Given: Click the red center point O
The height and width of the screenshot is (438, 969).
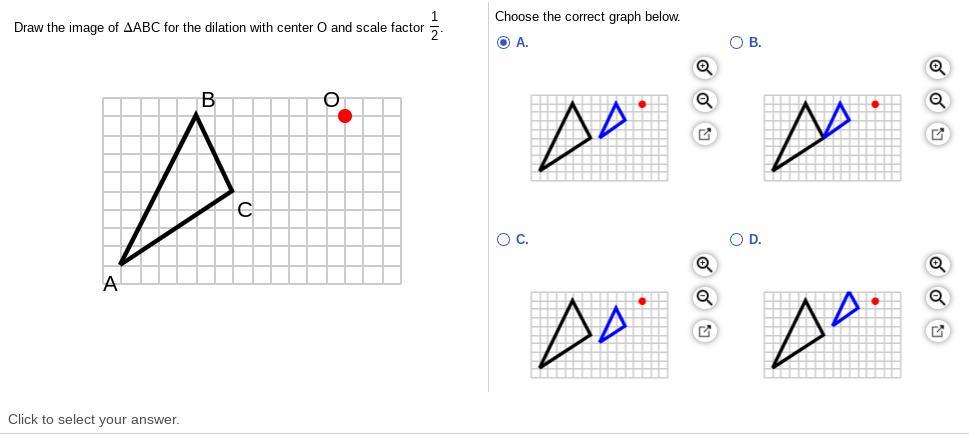Looking at the screenshot, I should tap(345, 116).
